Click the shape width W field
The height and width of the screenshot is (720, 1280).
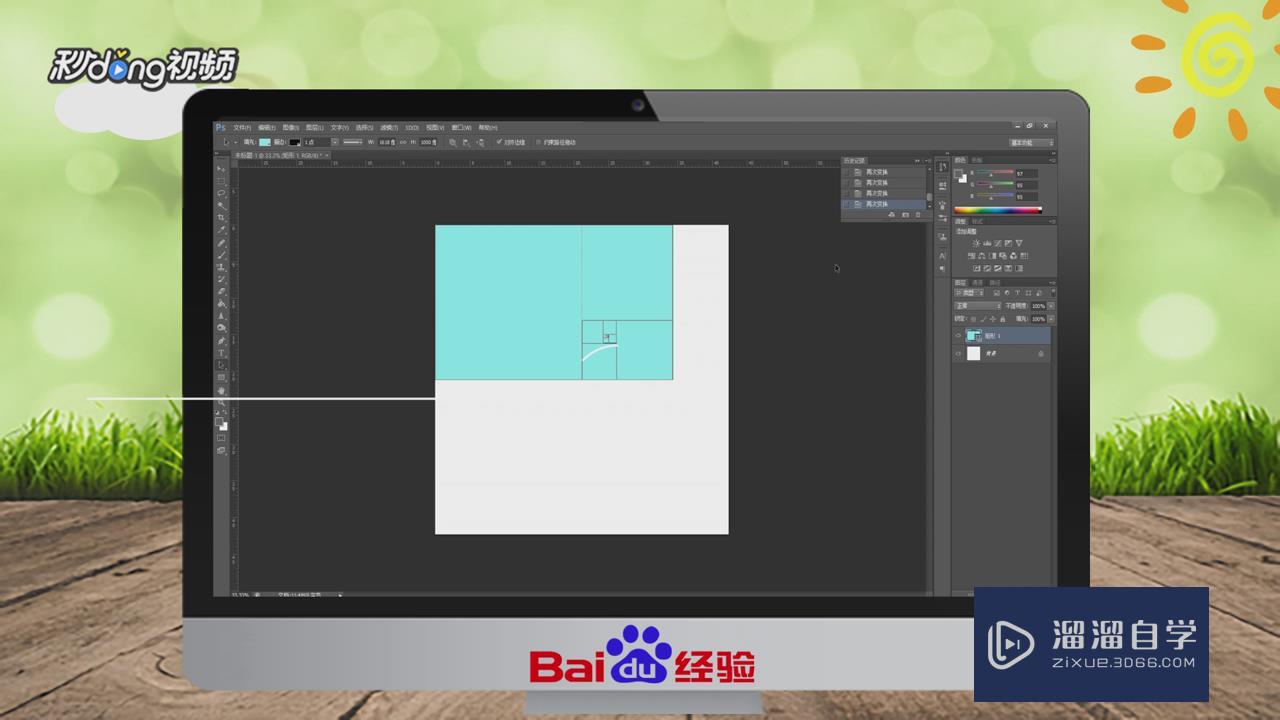387,142
